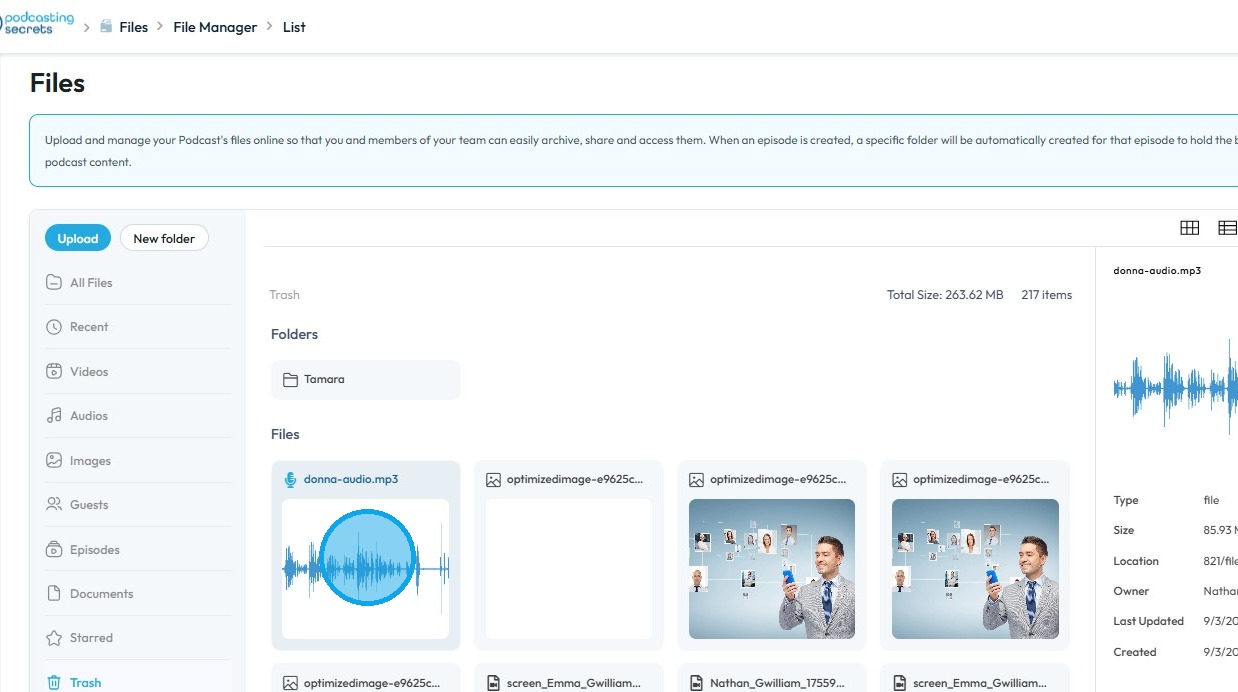Click the Owner label in details

(x=1131, y=591)
